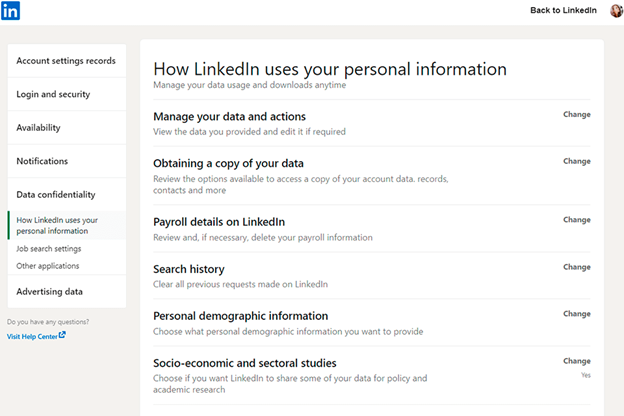This screenshot has height=416, width=624.
Task: Collapse the Data confidentiality section
Action: pos(56,194)
